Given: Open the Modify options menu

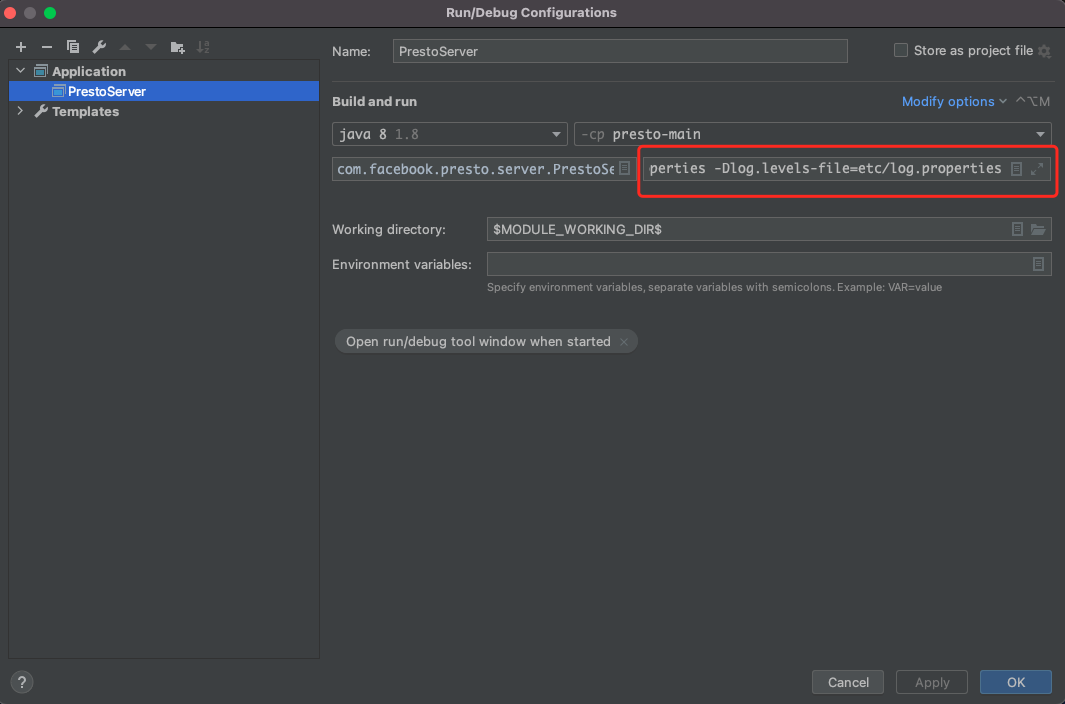Looking at the screenshot, I should (954, 101).
